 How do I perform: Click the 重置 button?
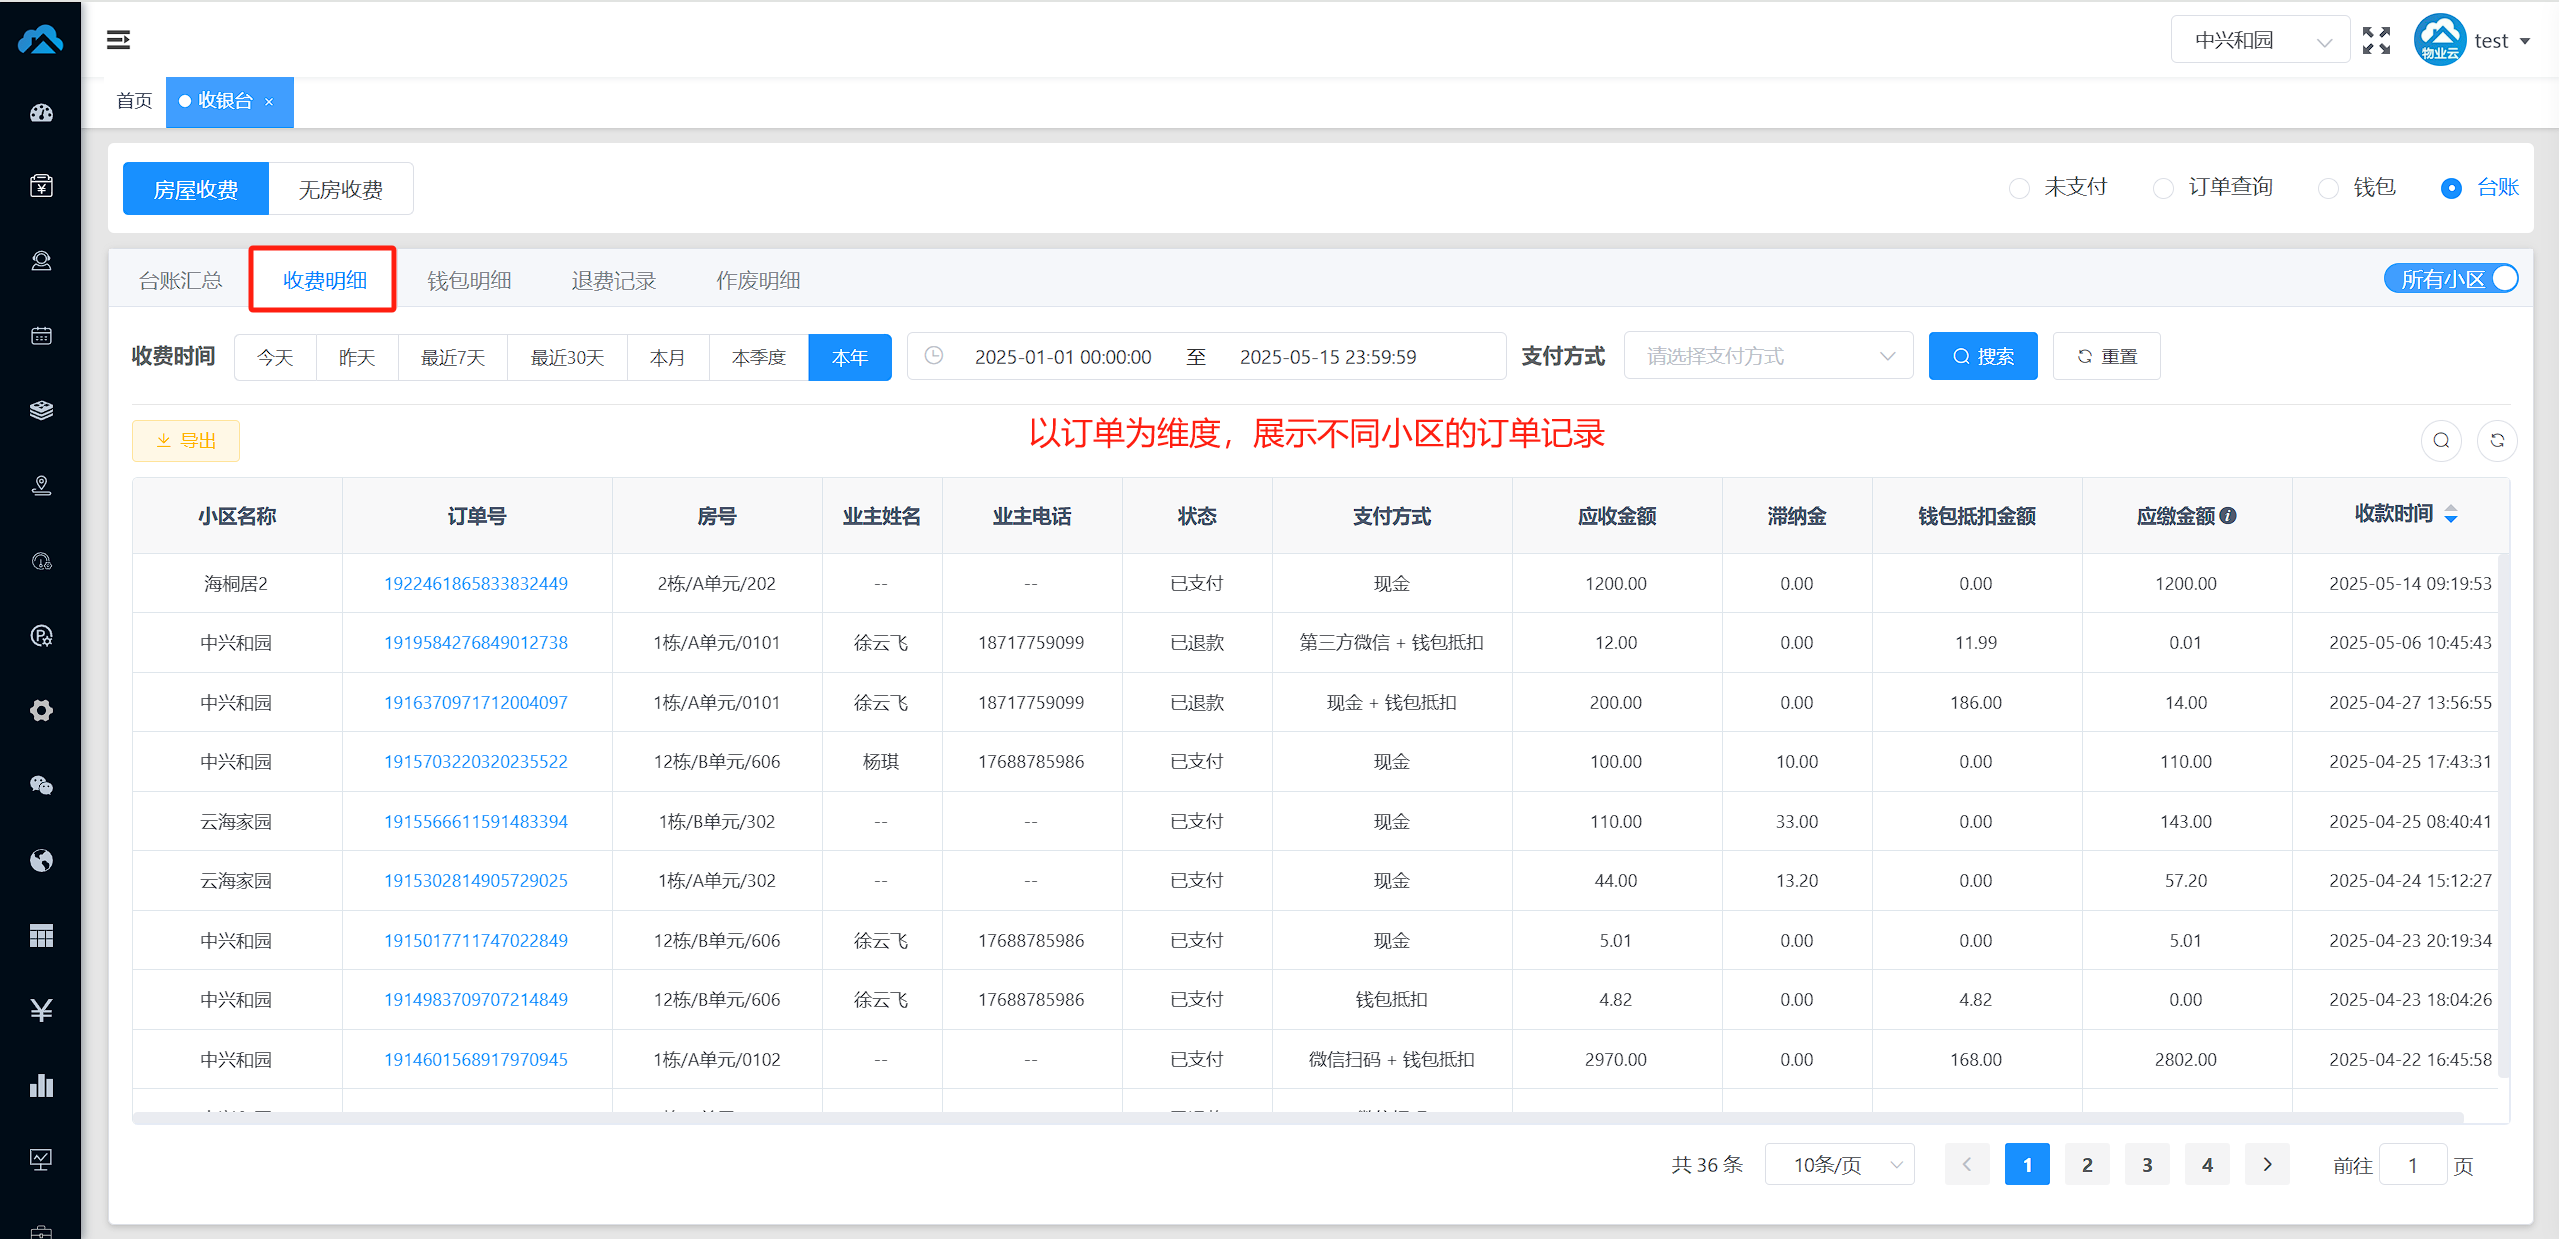pos(2106,356)
